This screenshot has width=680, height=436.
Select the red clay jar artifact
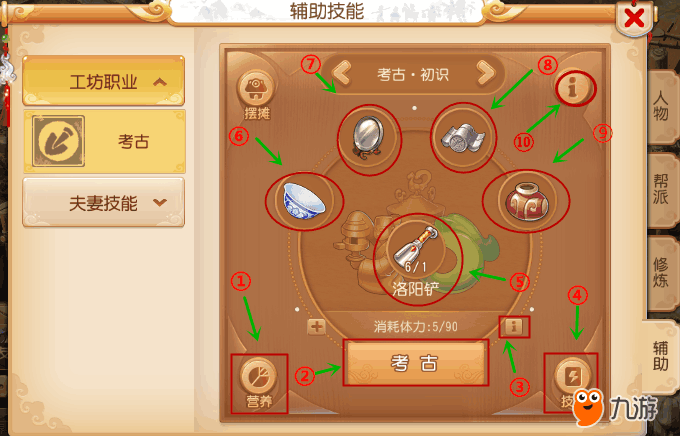coord(526,201)
